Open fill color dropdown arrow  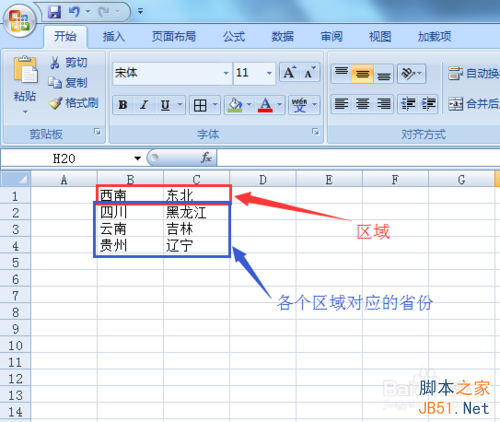(x=249, y=105)
